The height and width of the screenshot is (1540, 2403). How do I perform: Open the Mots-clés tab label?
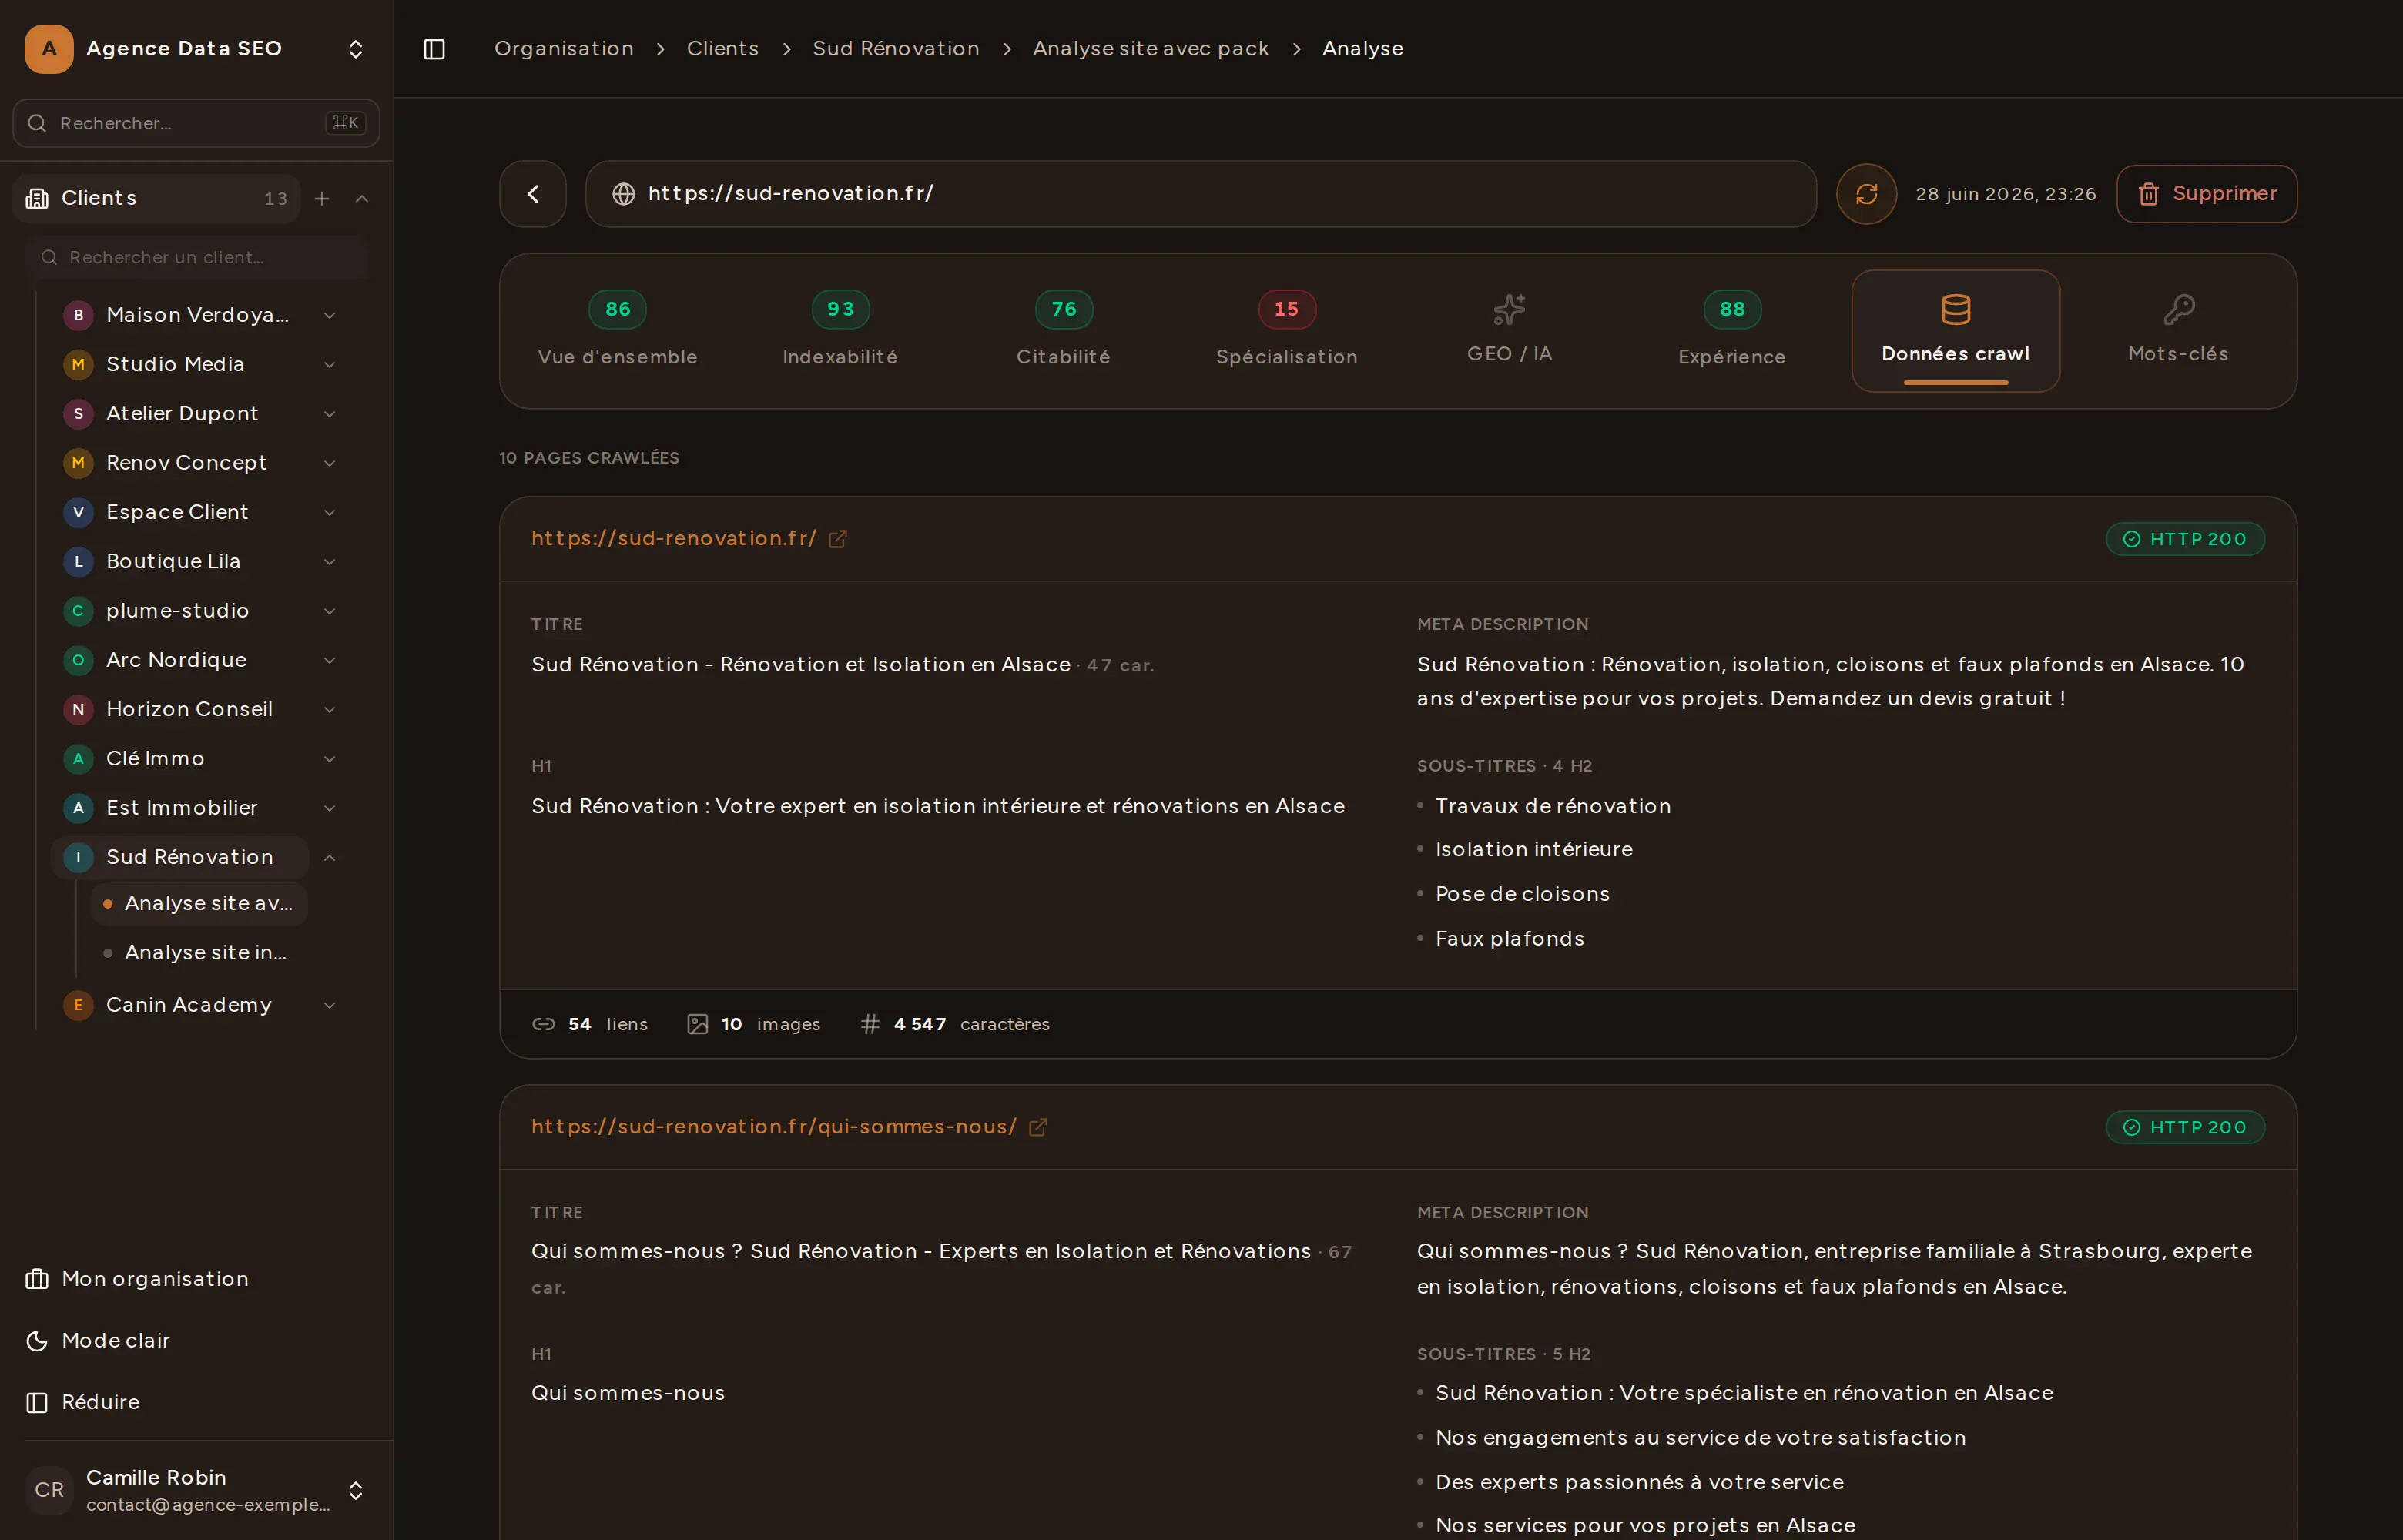[2178, 354]
